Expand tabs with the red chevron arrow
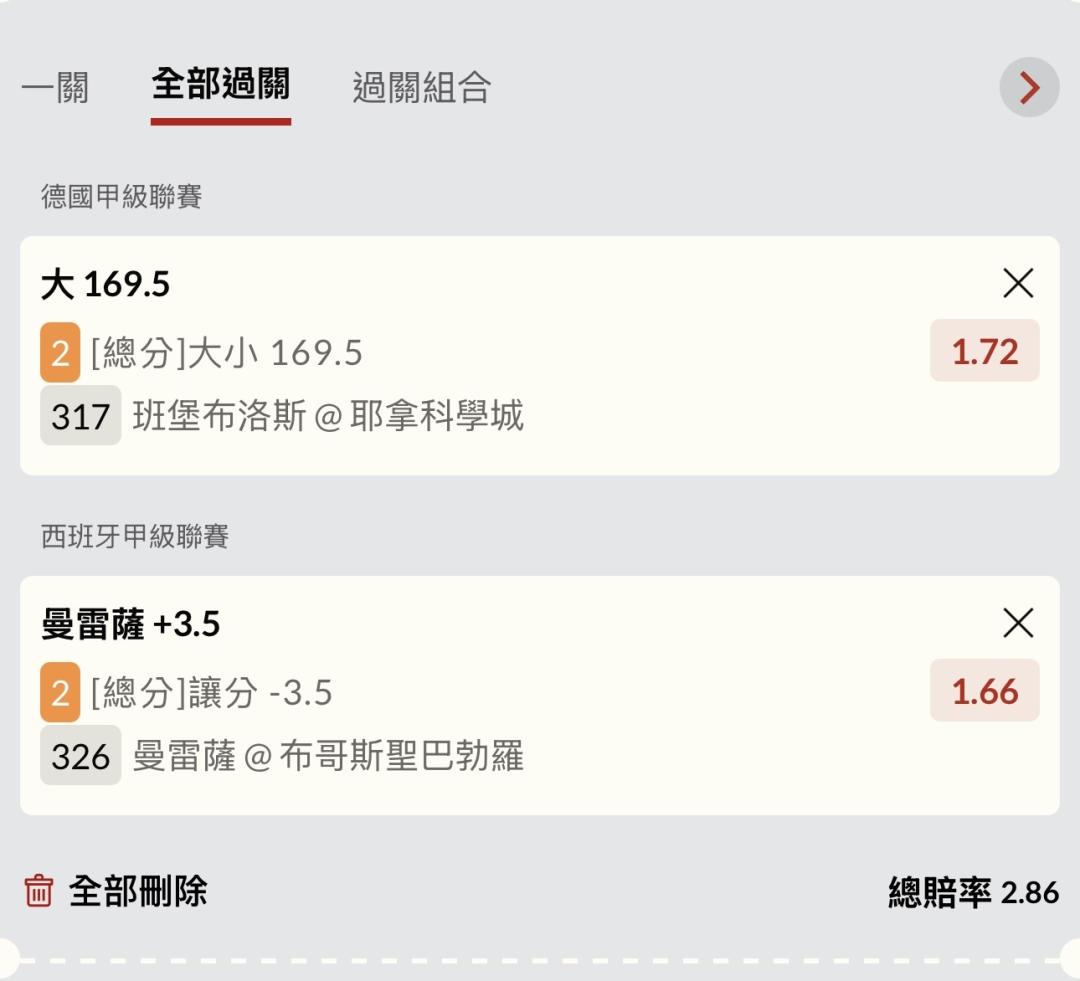Image resolution: width=1080 pixels, height=981 pixels. tap(1029, 88)
